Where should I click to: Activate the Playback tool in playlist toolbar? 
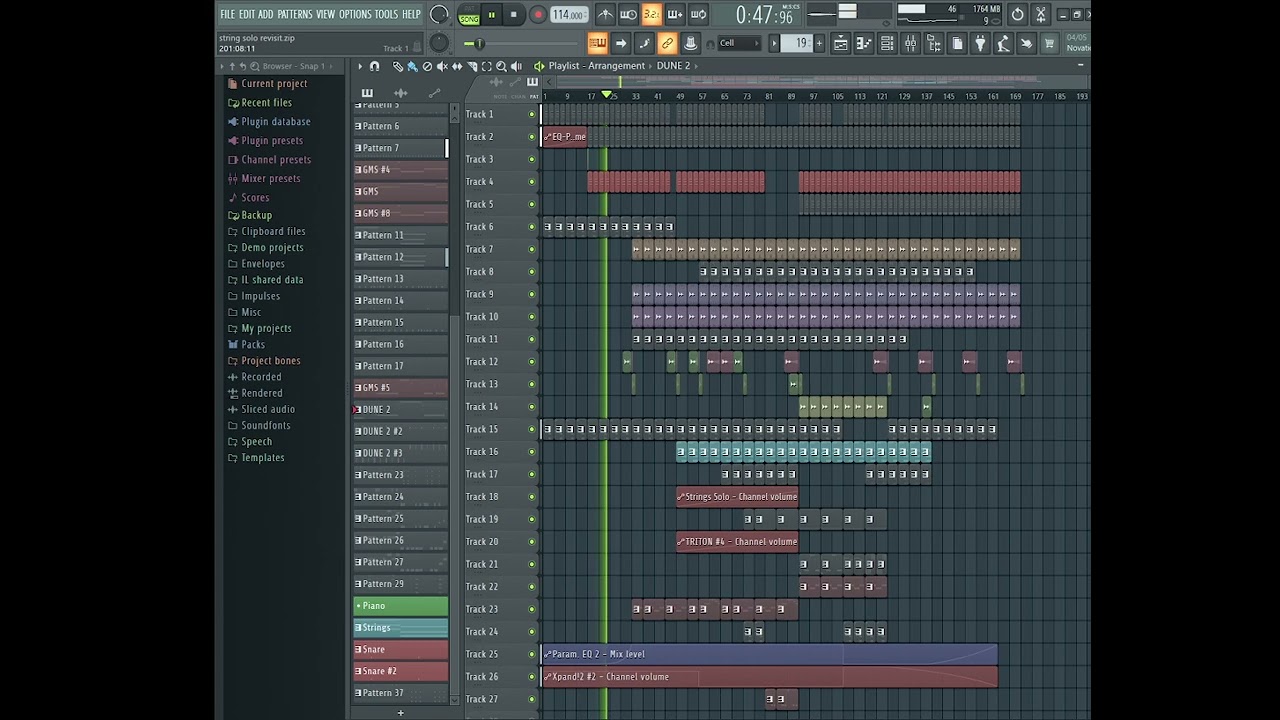tap(516, 66)
